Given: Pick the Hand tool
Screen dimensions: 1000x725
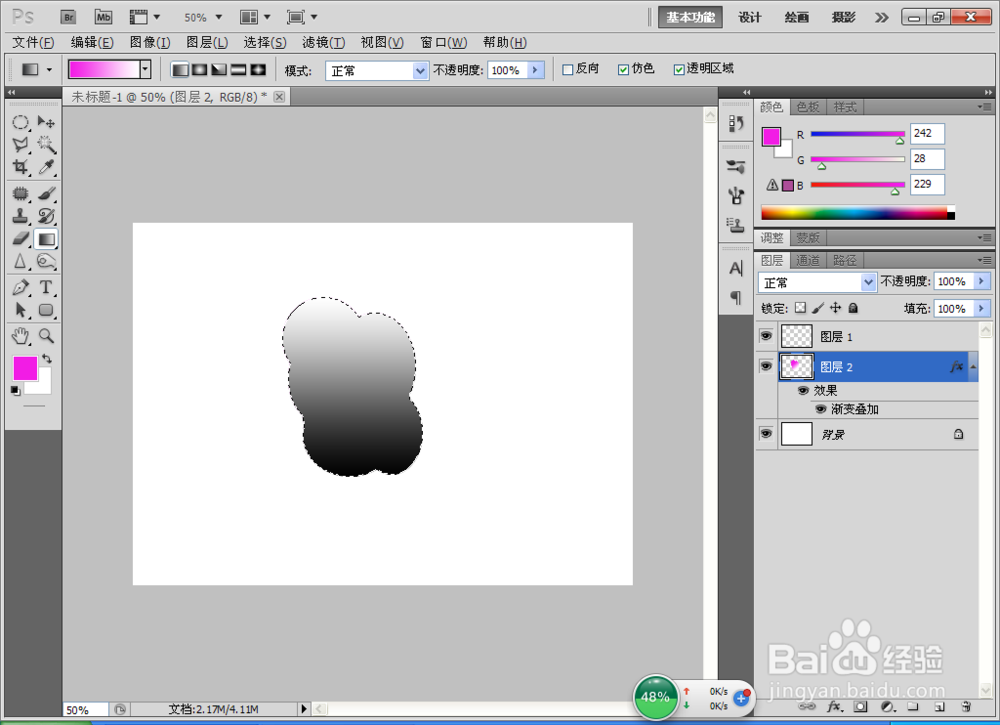Looking at the screenshot, I should tap(20, 335).
